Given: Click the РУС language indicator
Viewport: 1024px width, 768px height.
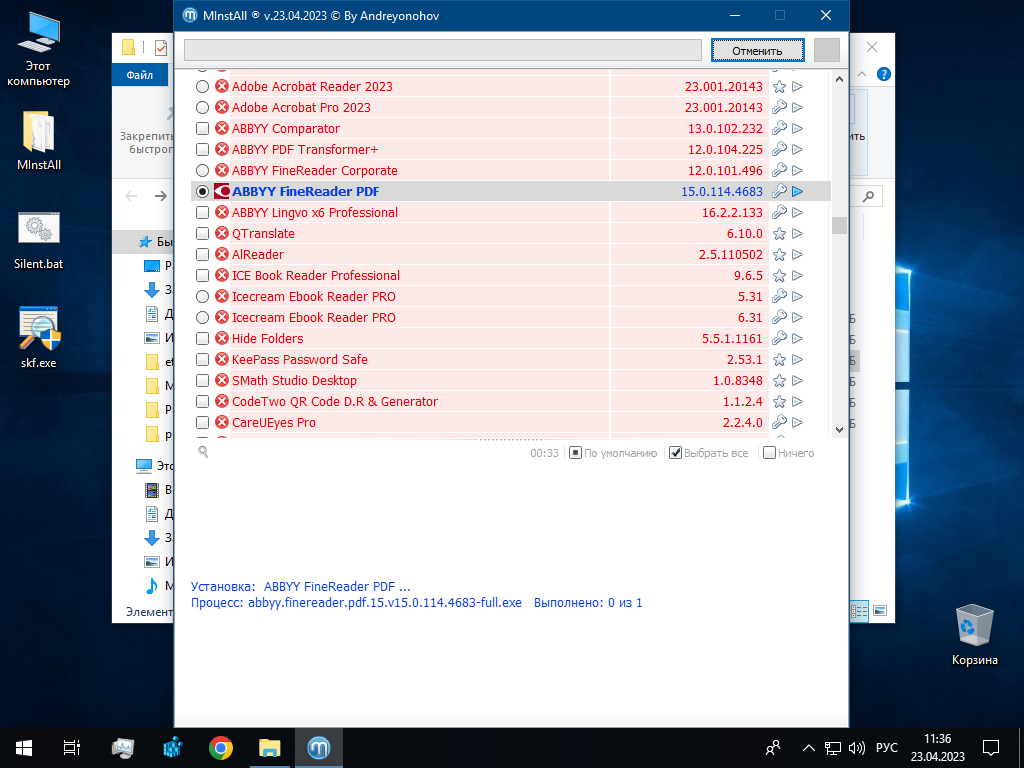Looking at the screenshot, I should [x=887, y=748].
